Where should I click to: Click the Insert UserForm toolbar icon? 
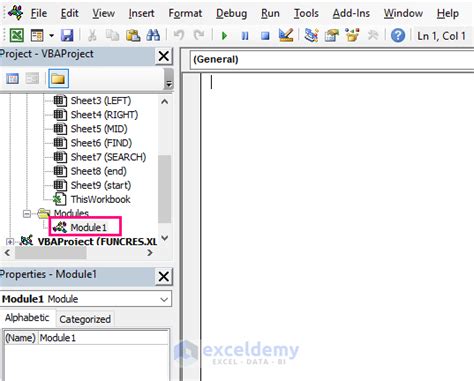click(x=37, y=35)
